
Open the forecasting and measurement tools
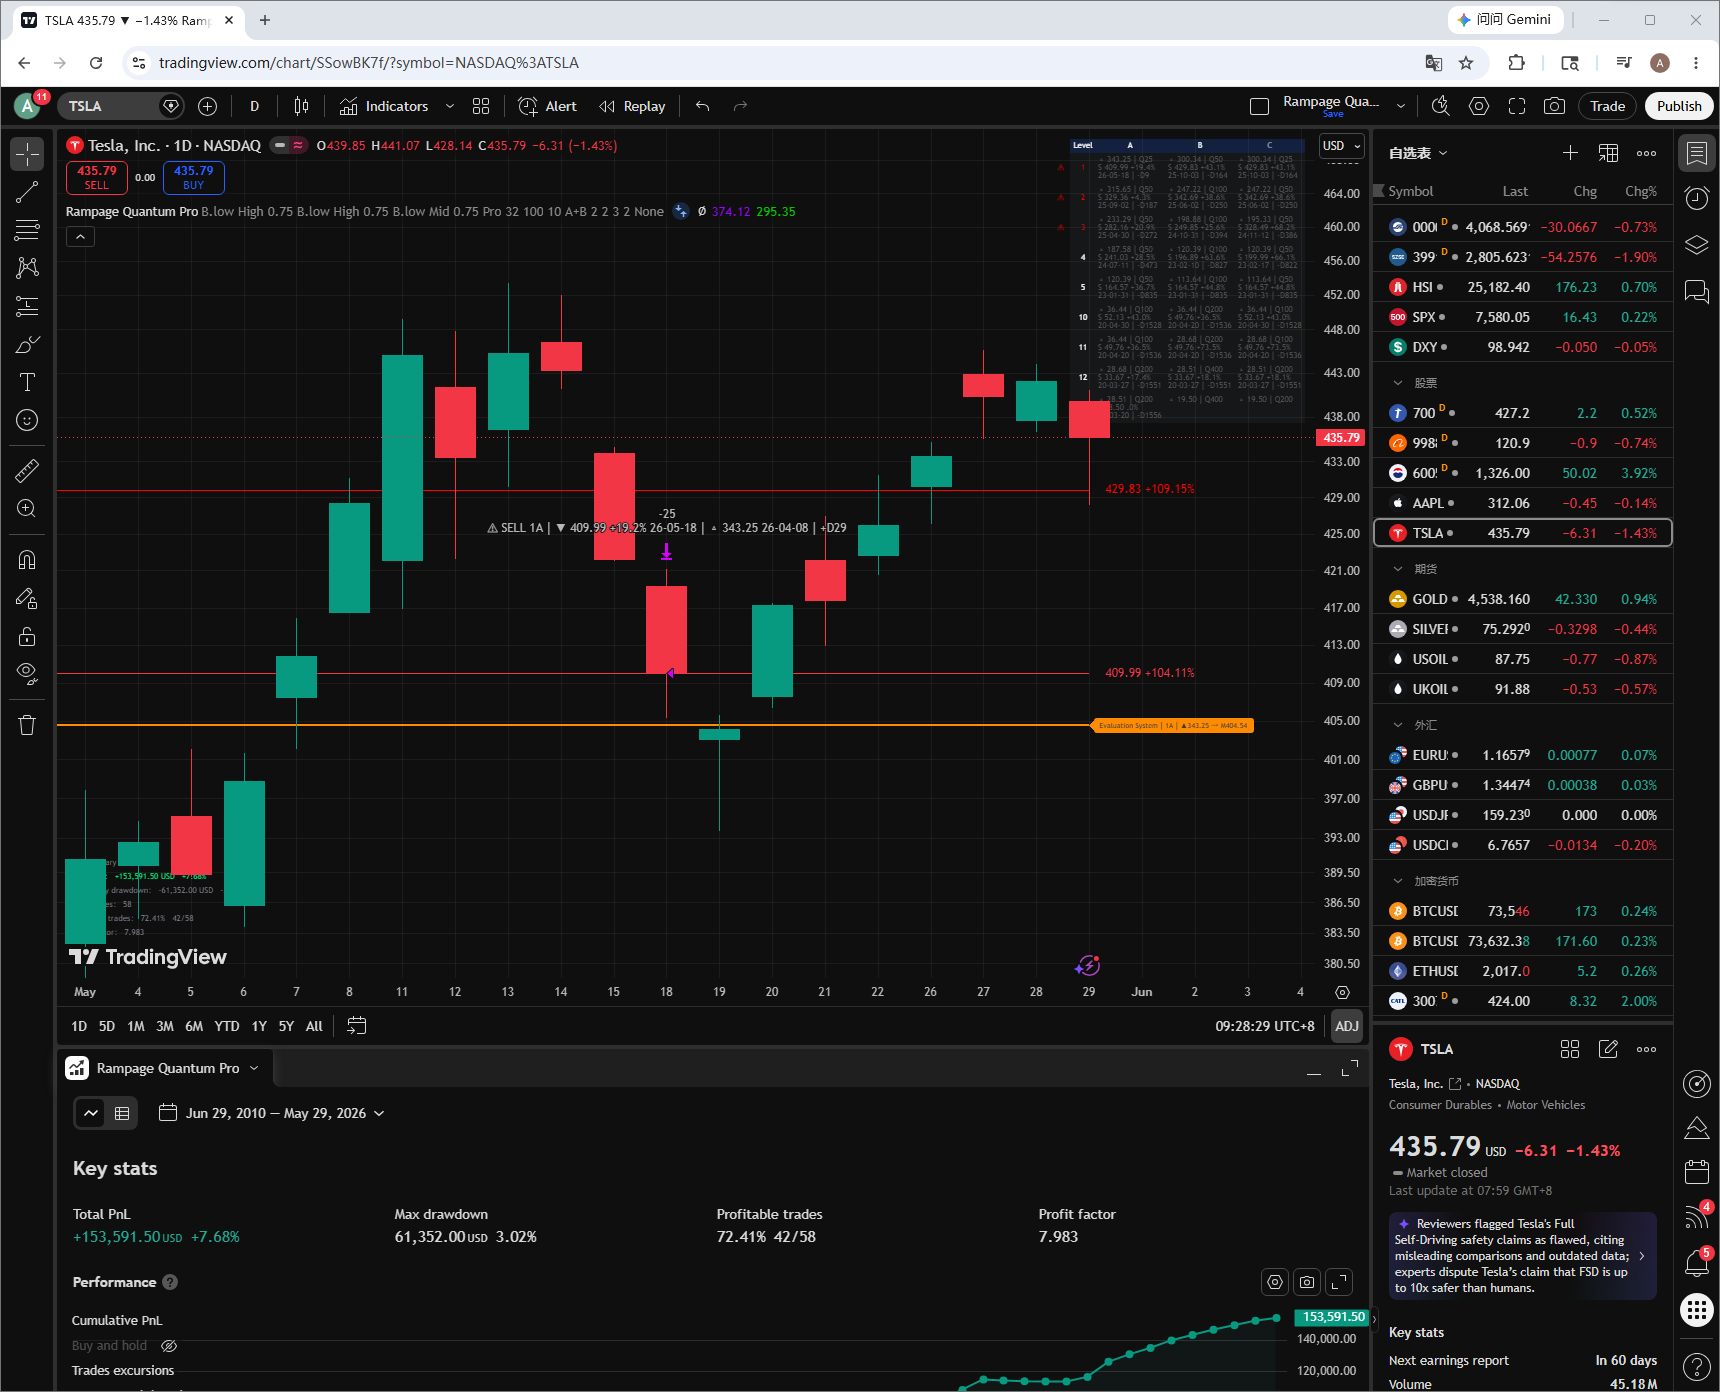[x=27, y=306]
